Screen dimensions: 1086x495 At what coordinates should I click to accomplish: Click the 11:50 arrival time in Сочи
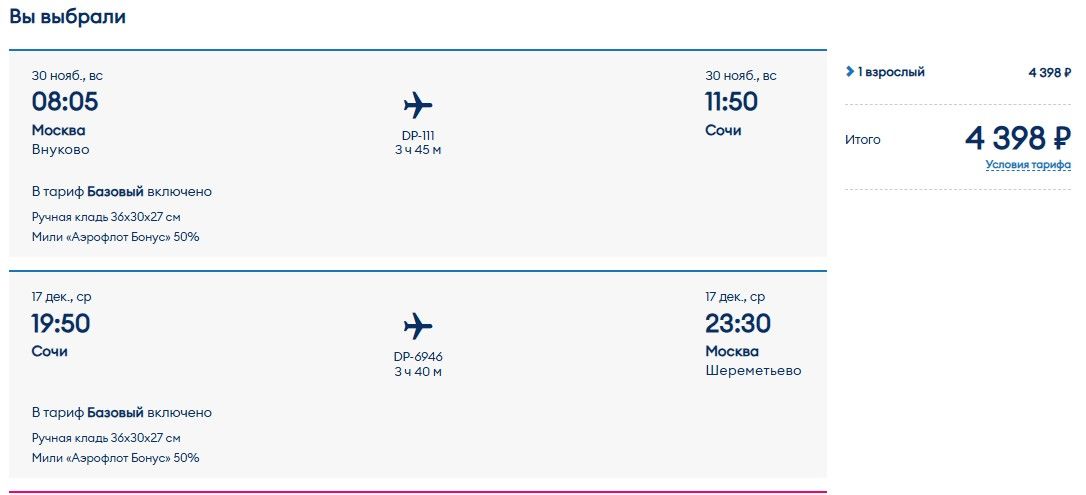pyautogui.click(x=732, y=102)
